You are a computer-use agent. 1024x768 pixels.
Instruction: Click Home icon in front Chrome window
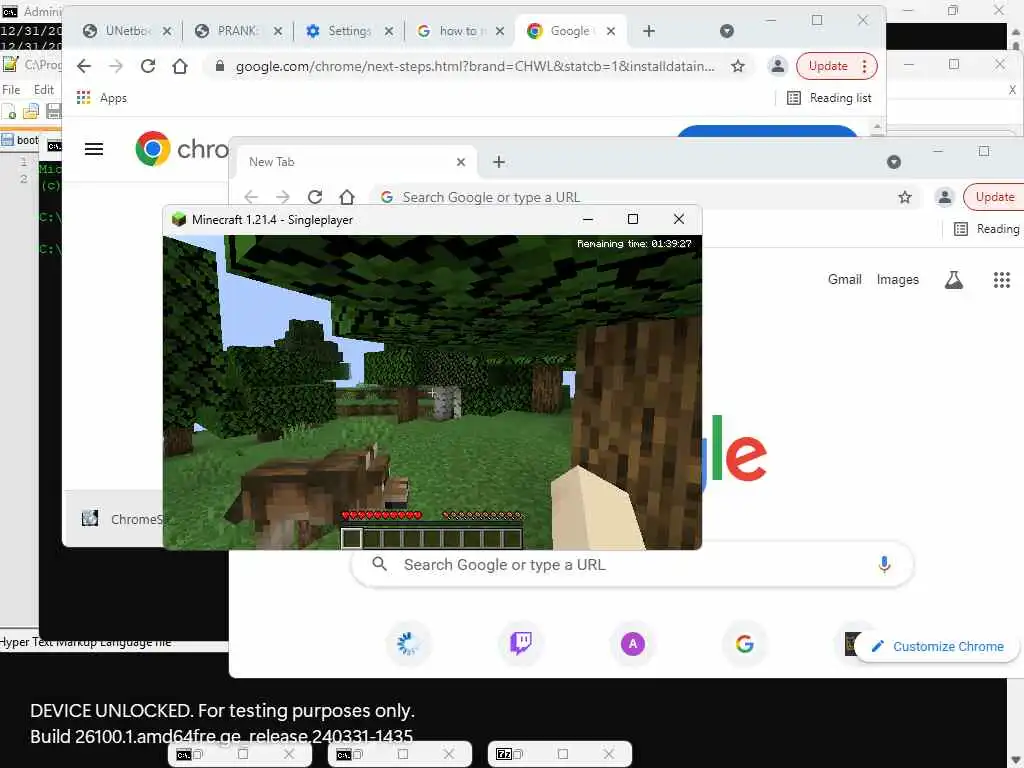[x=347, y=197]
